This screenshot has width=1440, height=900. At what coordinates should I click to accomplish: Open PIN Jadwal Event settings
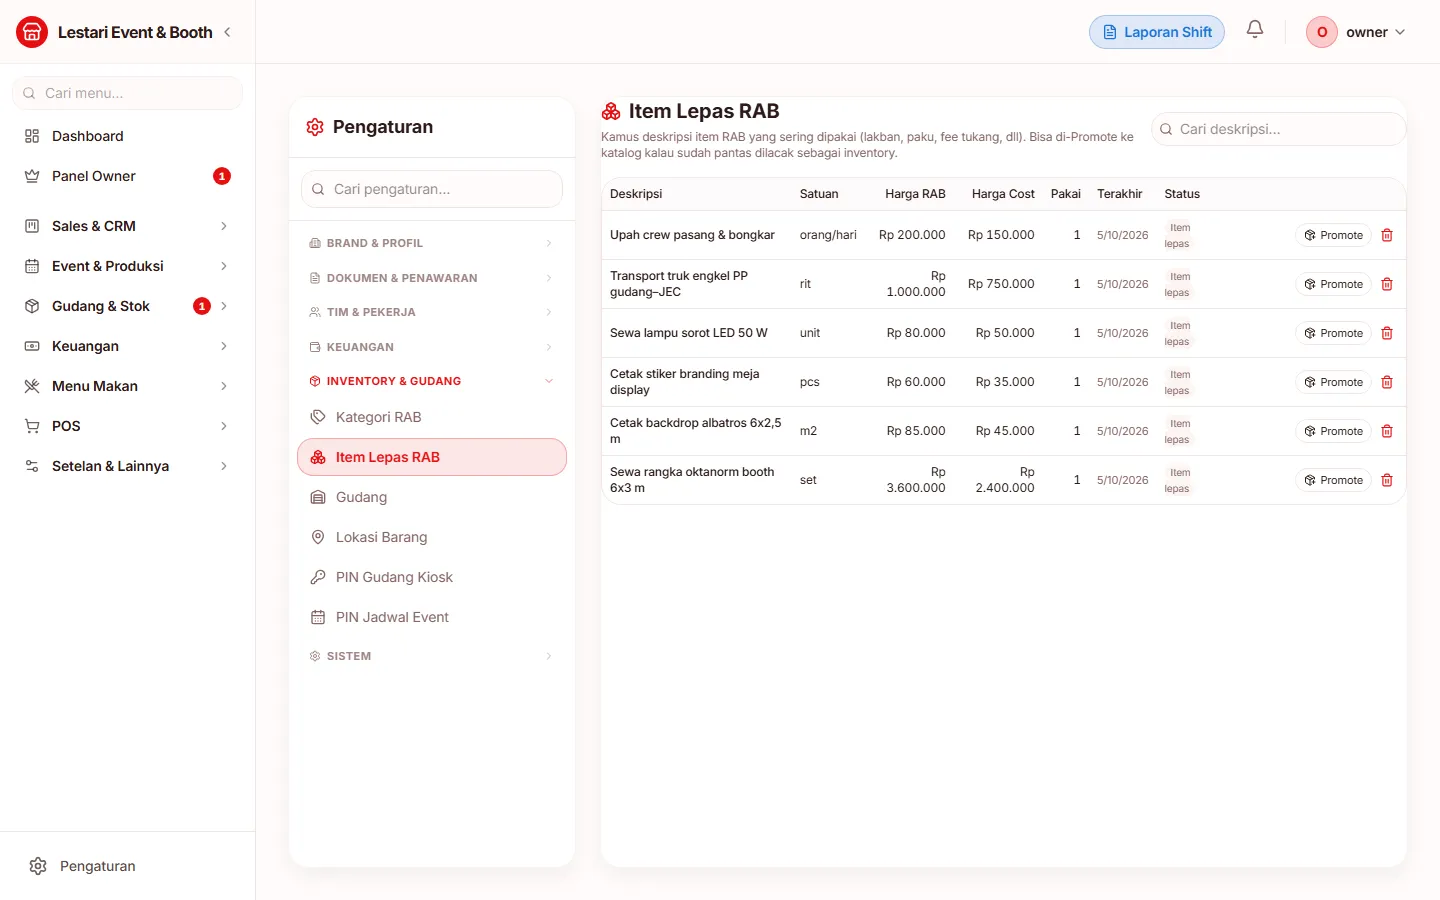pos(431,617)
